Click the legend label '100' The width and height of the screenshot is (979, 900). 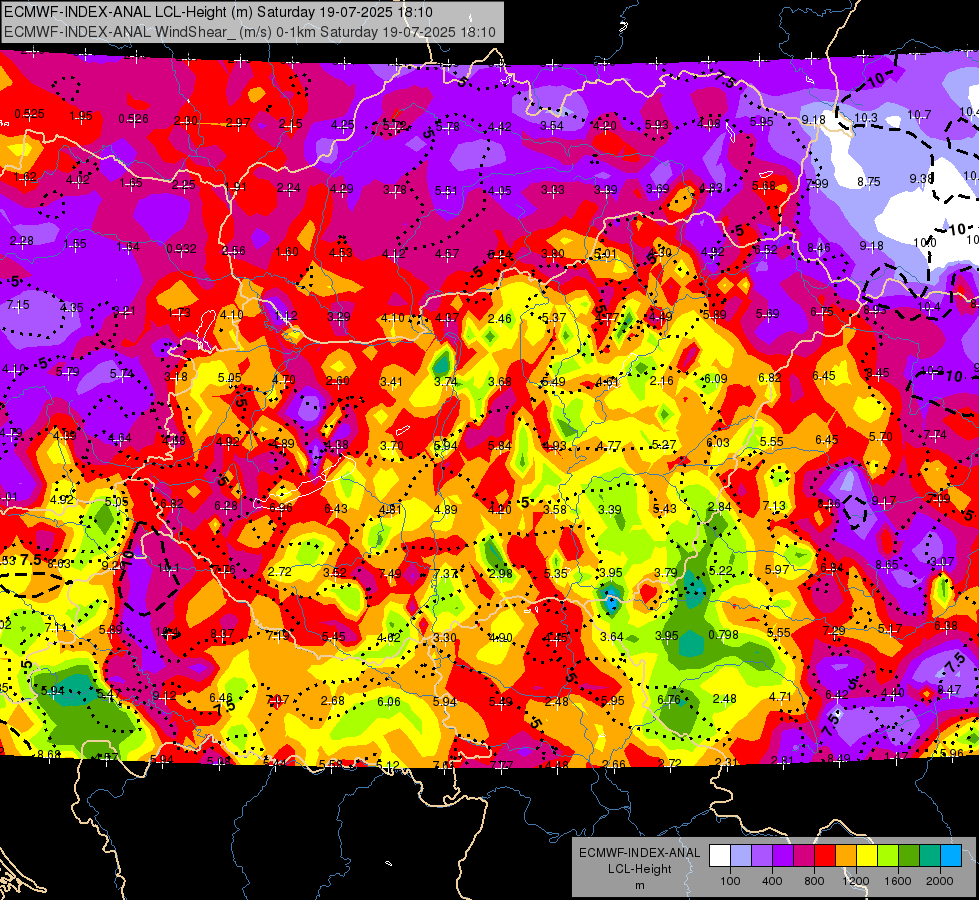point(730,881)
